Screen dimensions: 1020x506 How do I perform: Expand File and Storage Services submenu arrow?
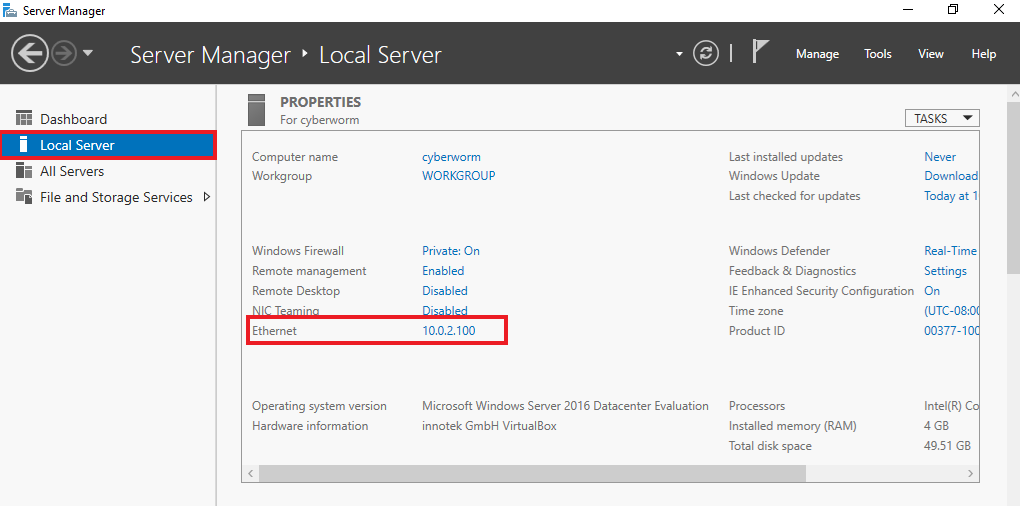(207, 197)
